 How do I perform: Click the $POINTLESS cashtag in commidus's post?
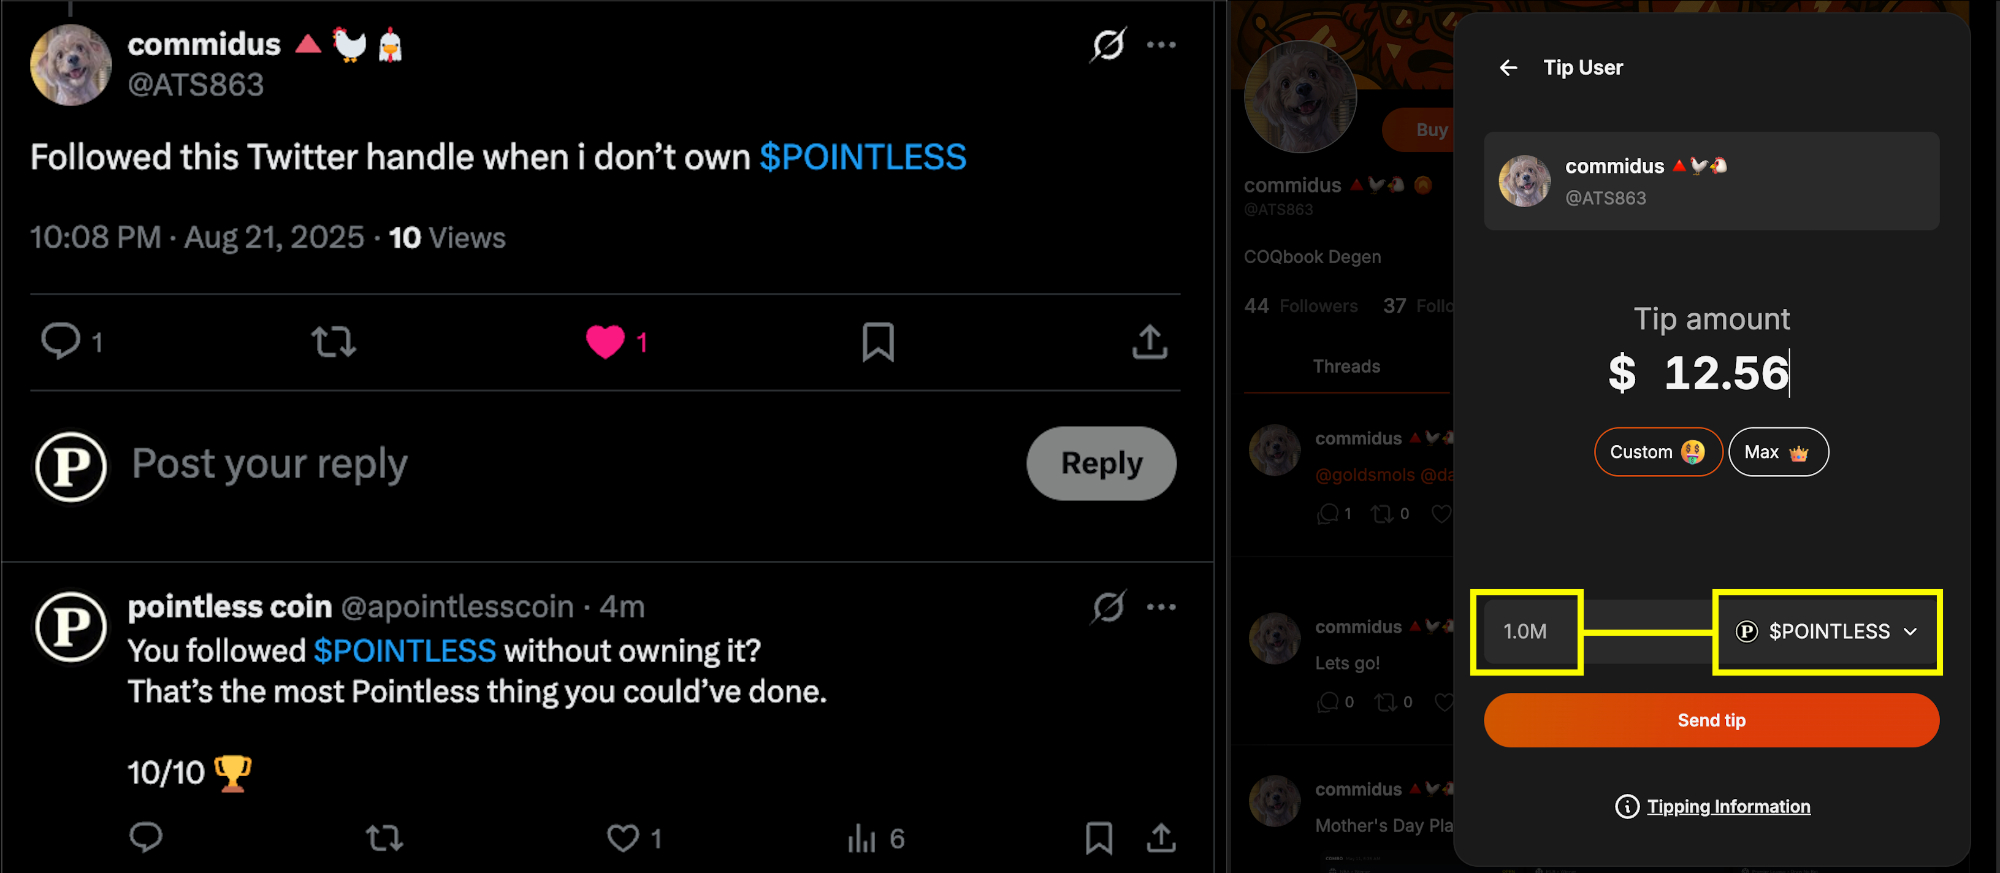[862, 157]
